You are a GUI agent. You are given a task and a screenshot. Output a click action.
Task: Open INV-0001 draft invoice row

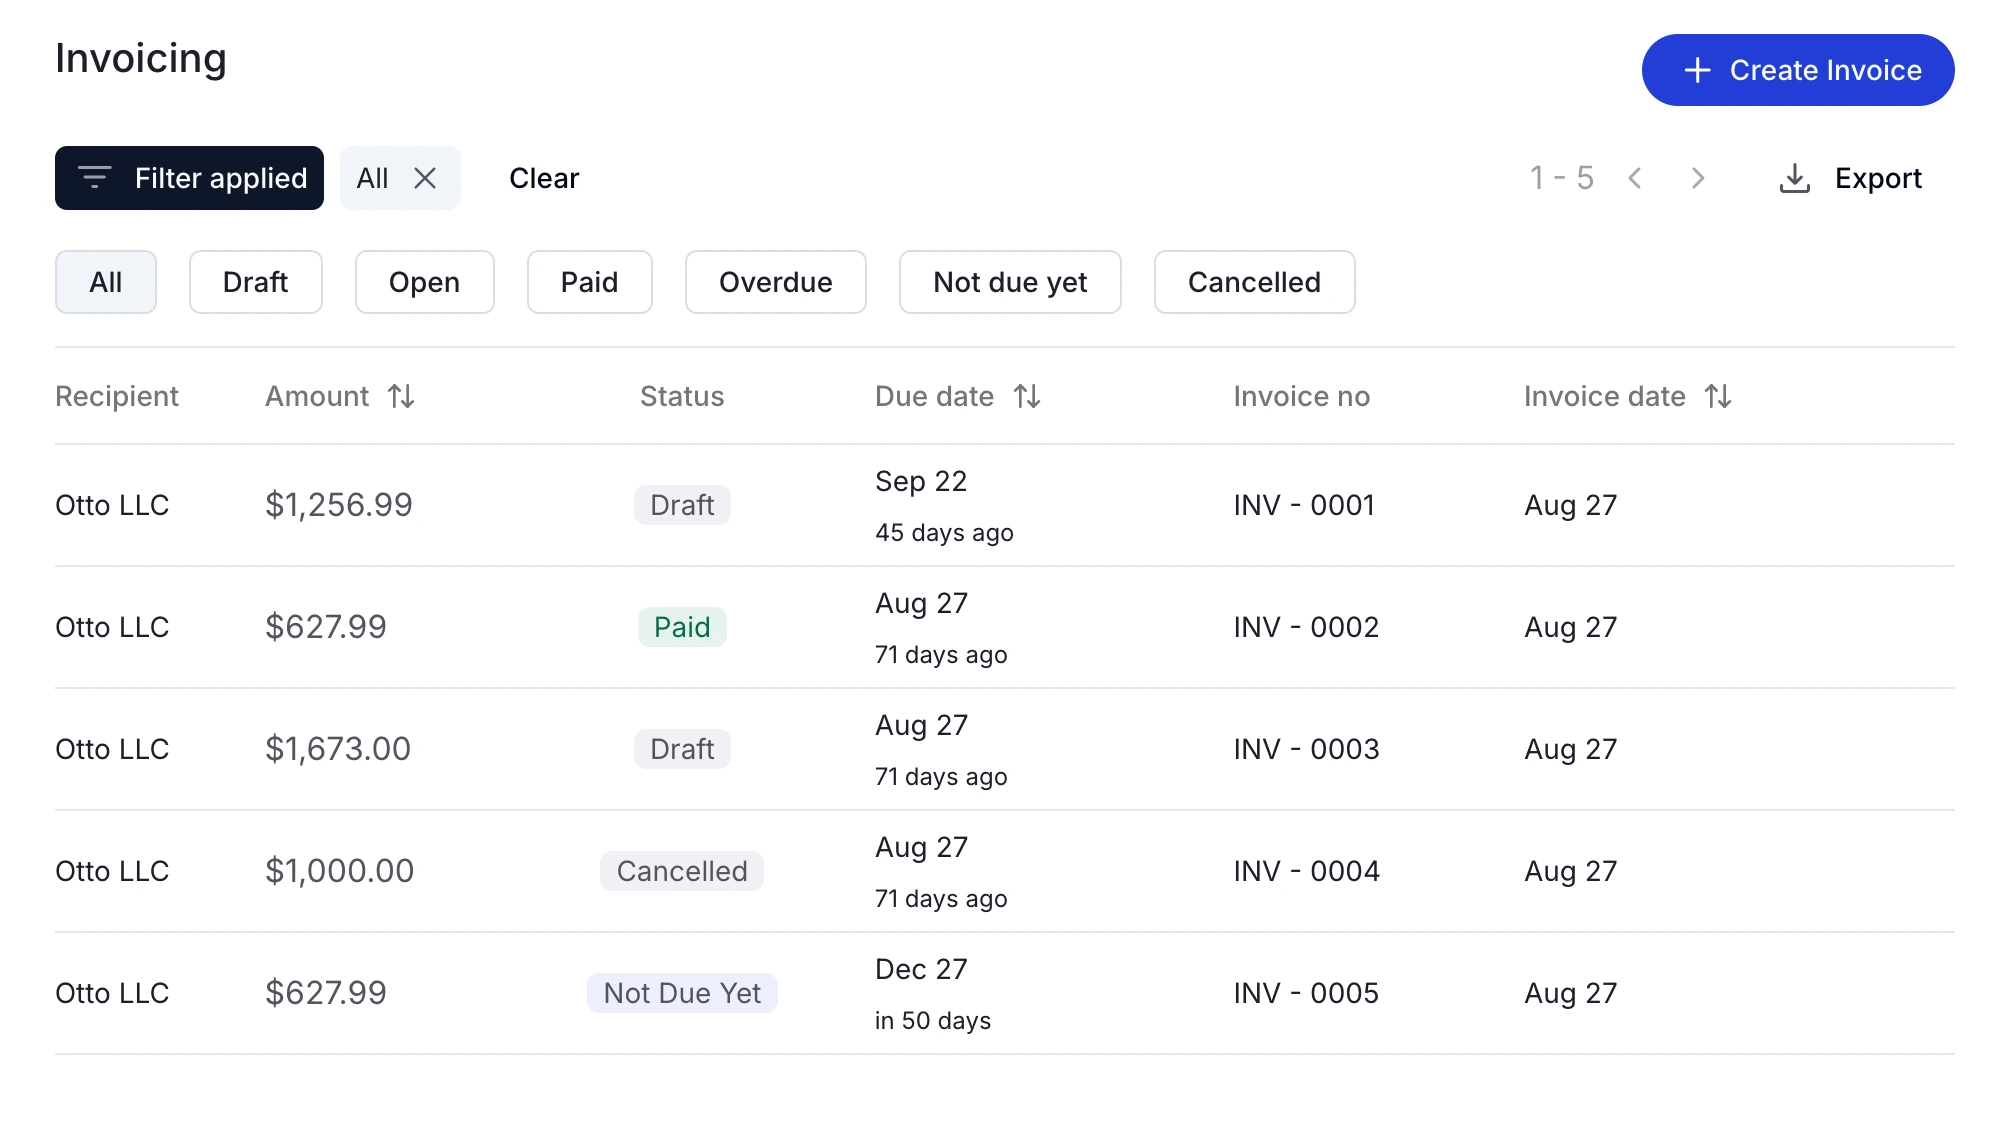pos(999,505)
